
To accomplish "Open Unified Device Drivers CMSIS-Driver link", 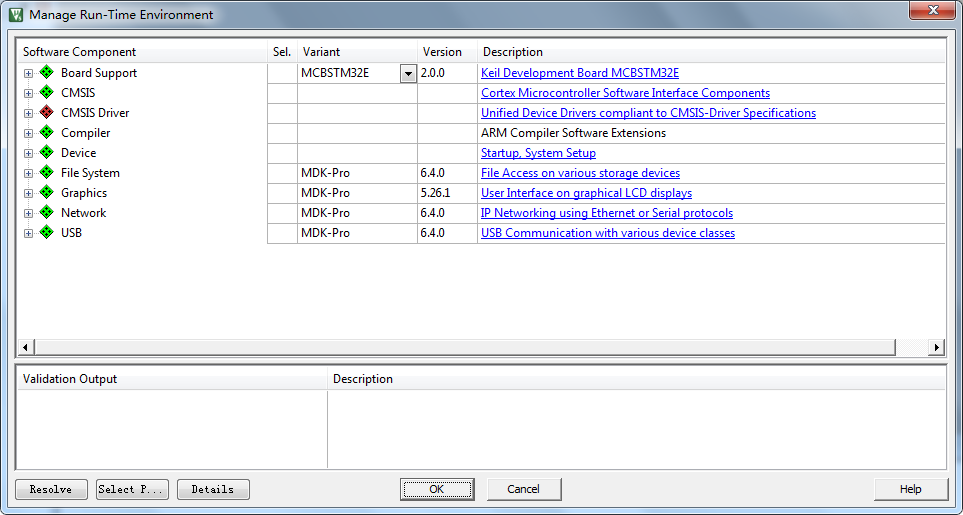I will (649, 113).
